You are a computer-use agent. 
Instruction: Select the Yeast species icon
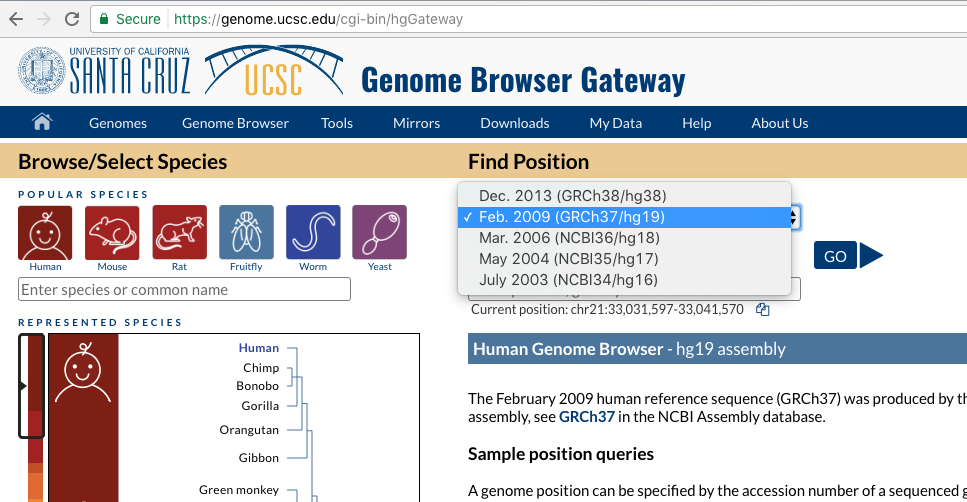(379, 232)
